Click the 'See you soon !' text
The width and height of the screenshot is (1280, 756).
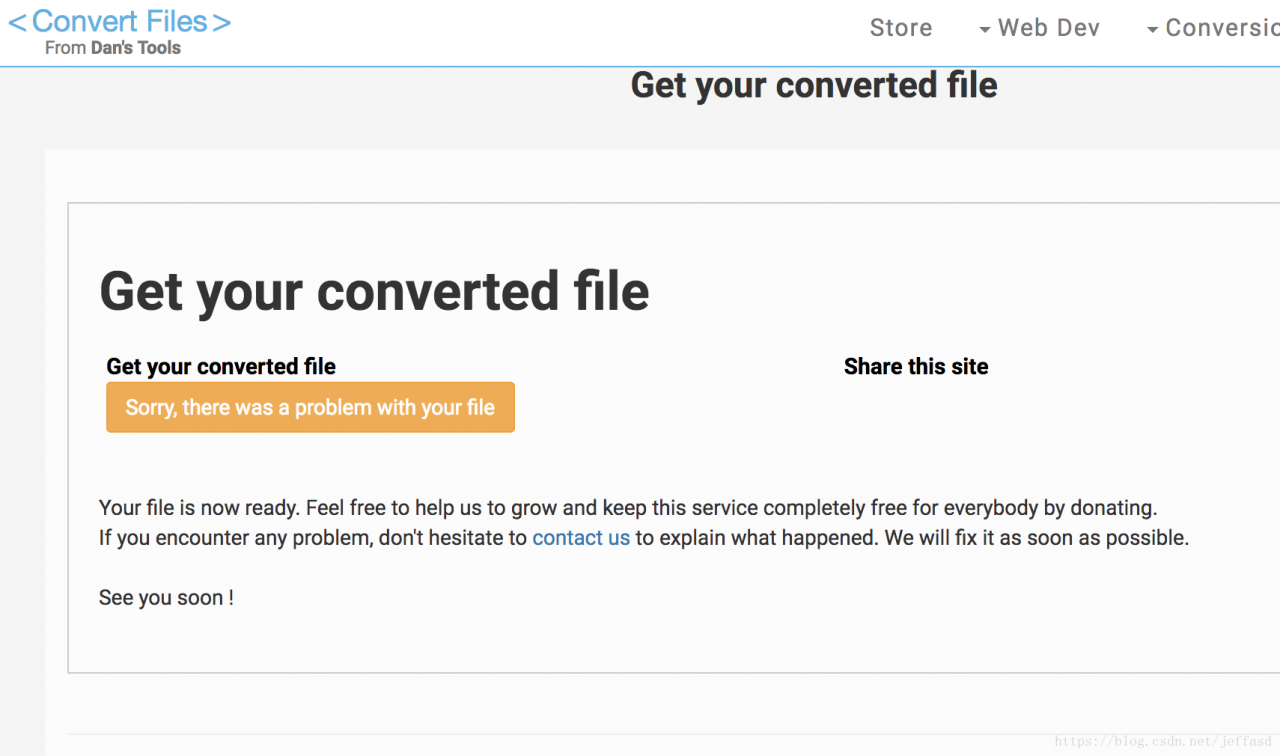[166, 598]
